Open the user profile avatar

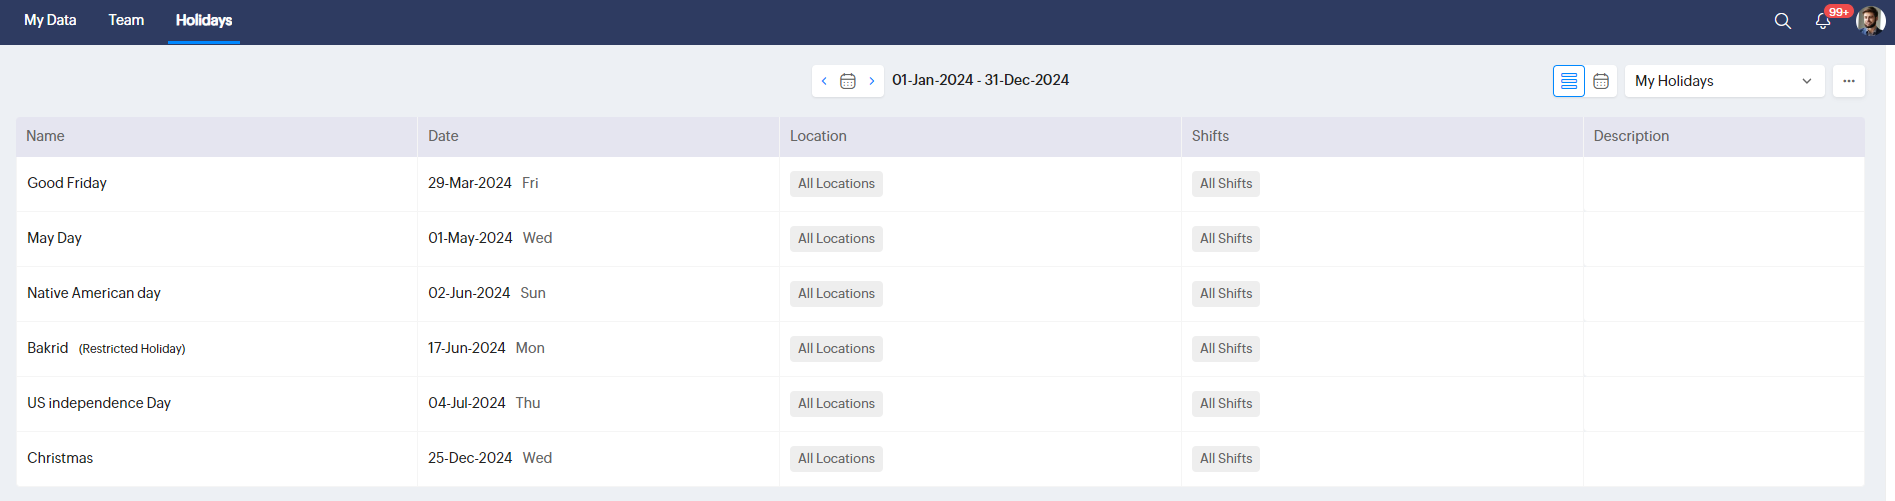[1870, 20]
